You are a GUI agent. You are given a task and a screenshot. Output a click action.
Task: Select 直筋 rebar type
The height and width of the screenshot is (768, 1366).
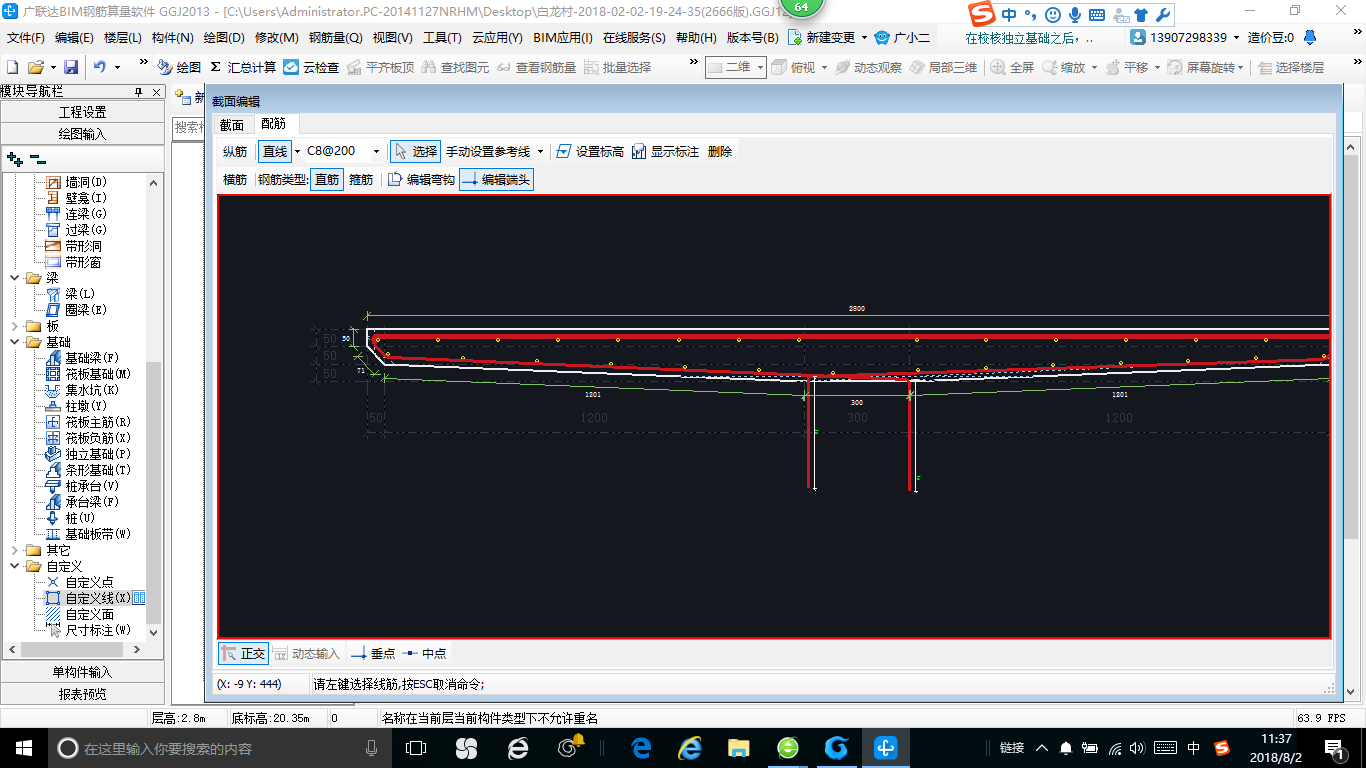(327, 180)
